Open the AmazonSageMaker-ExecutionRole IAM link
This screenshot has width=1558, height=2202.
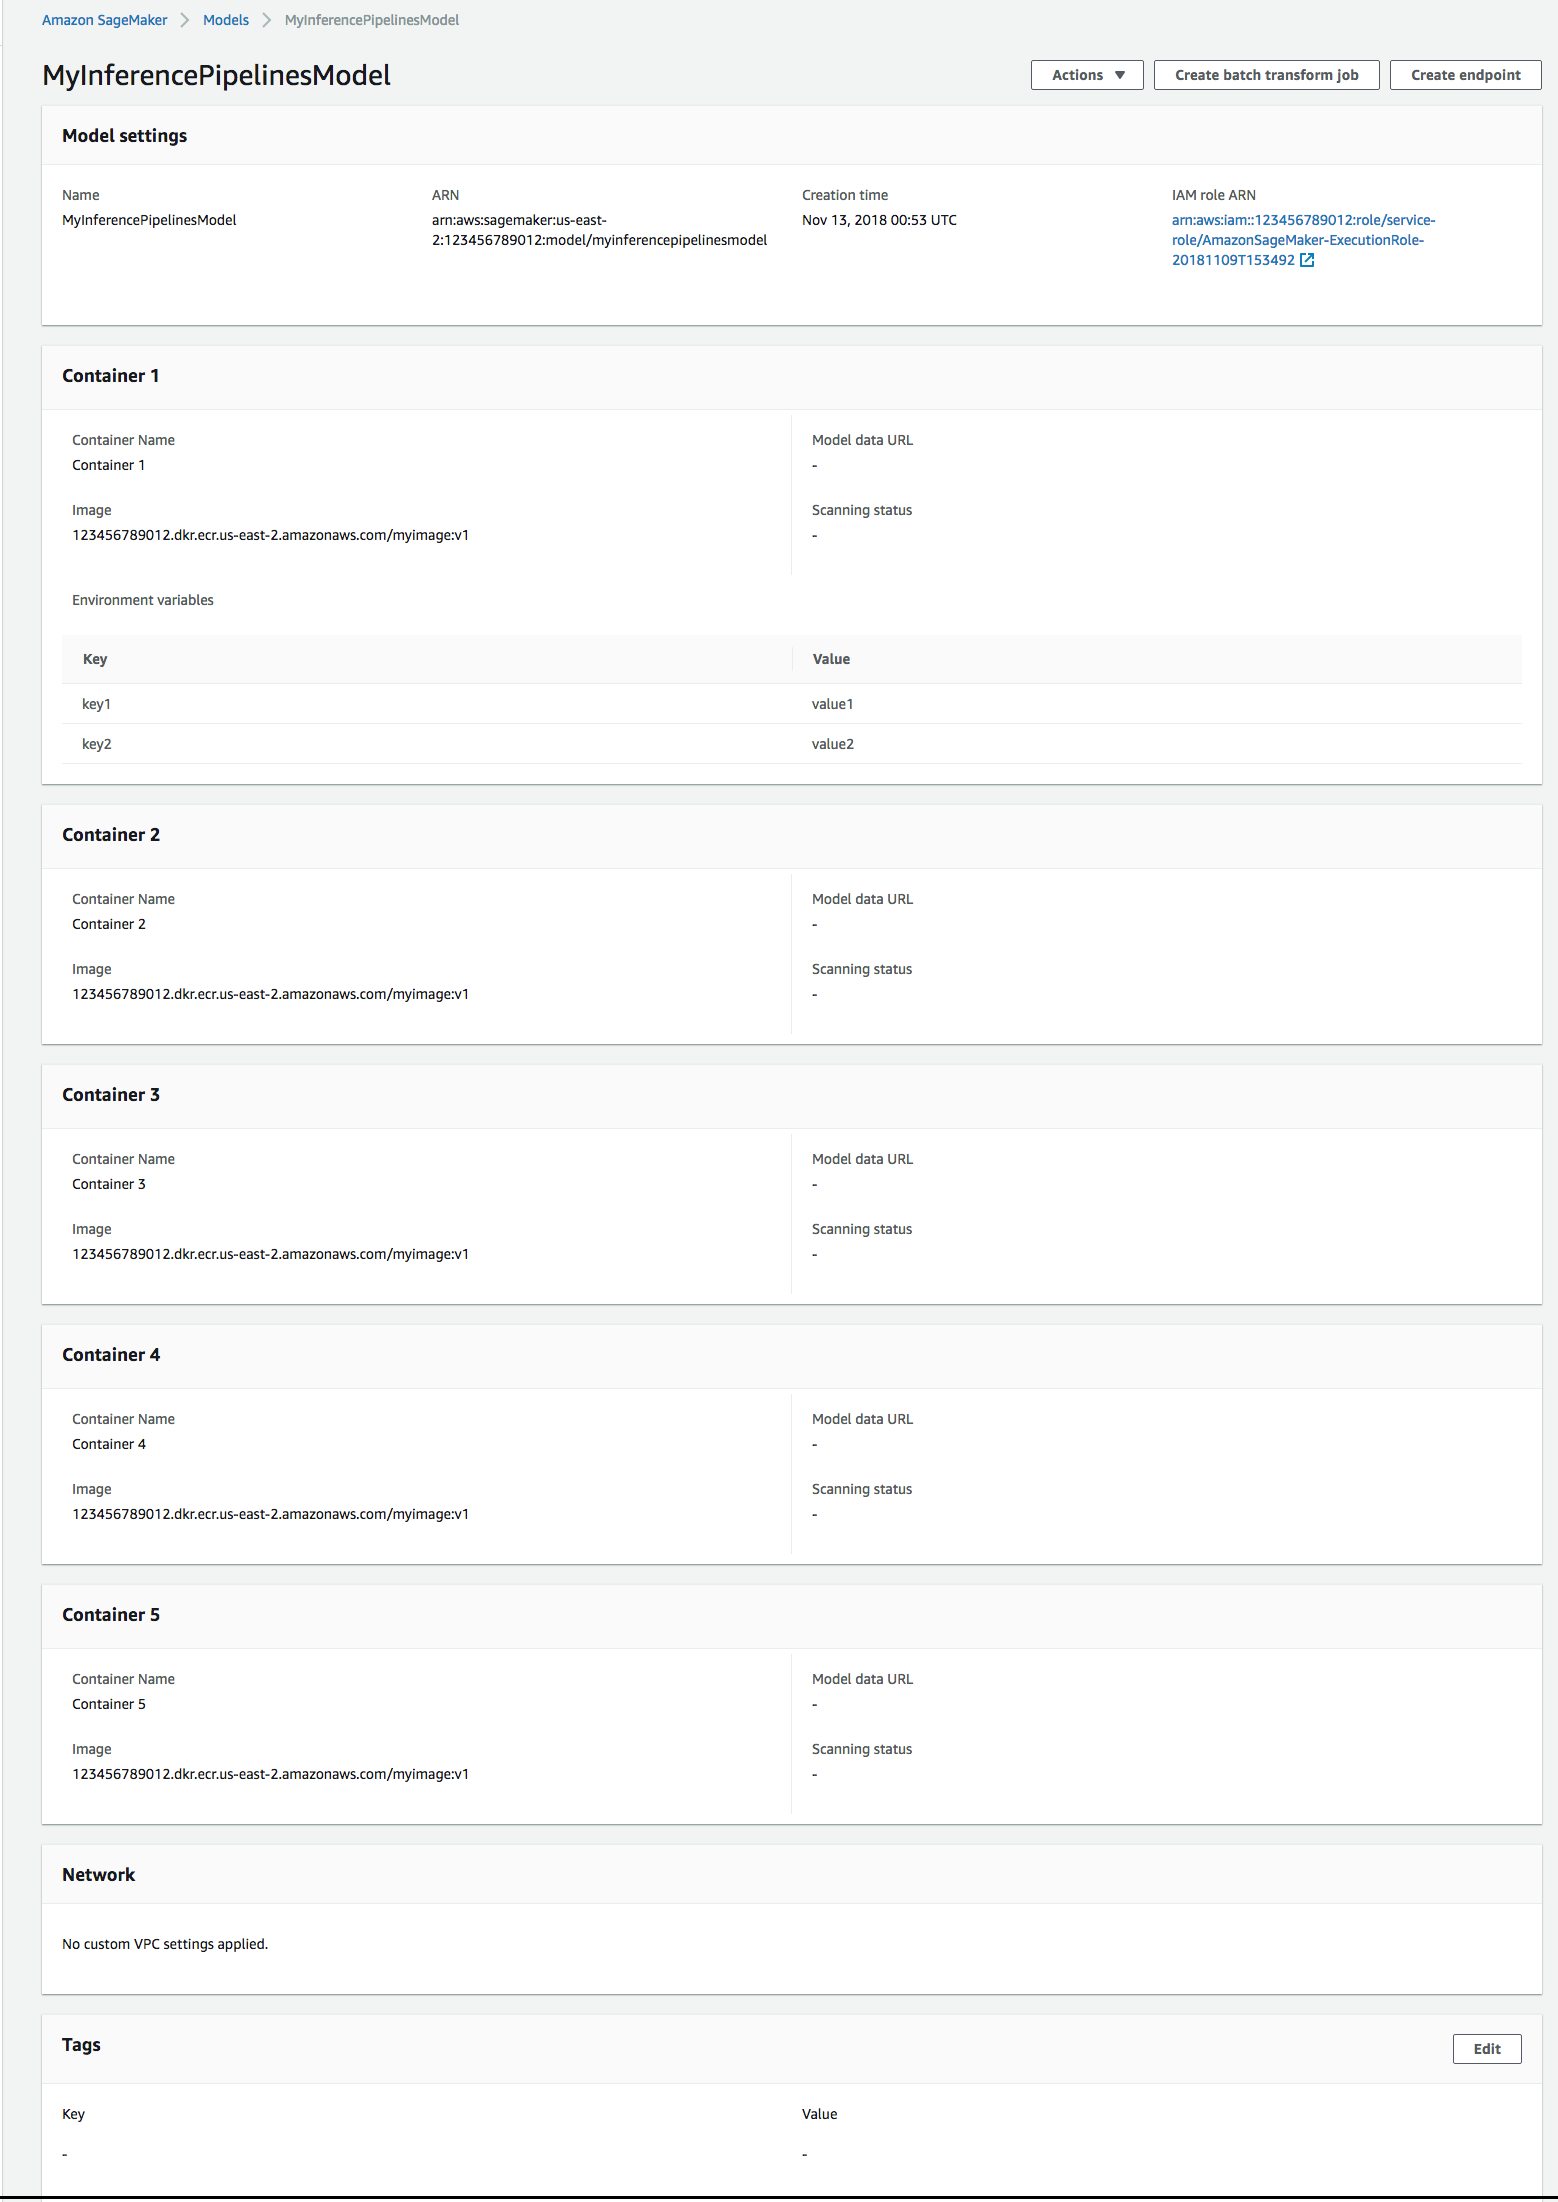tap(1298, 239)
